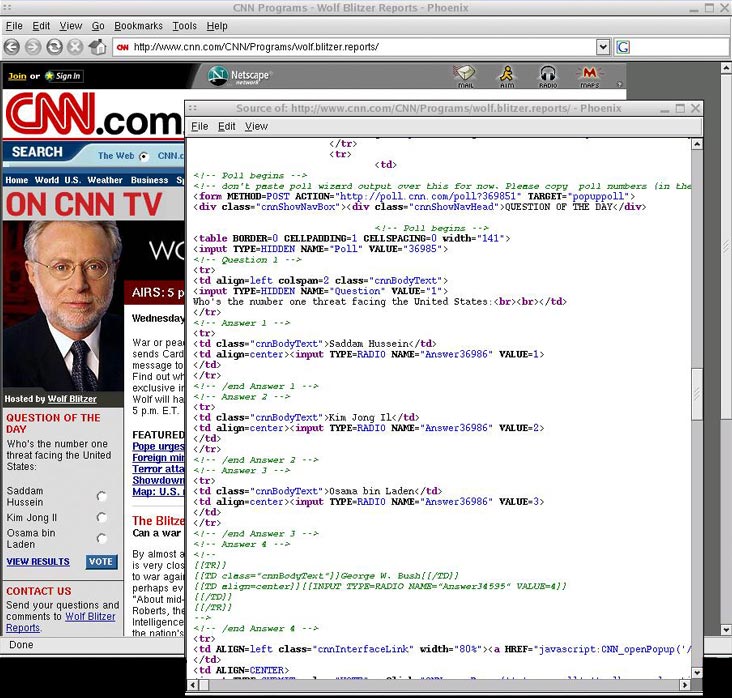Open the VIEW RESULTS link
Viewport: 732px width, 698px height.
point(38,562)
